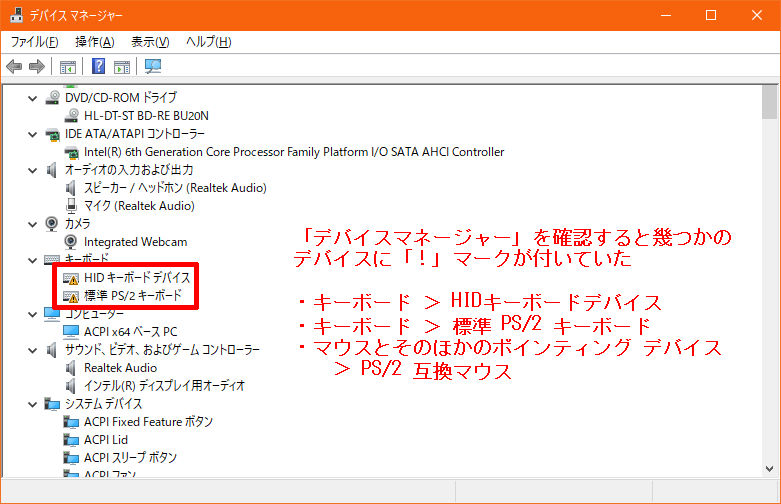Select 標準 PS/2 キーボード entry
The width and height of the screenshot is (781, 504).
(x=133, y=296)
